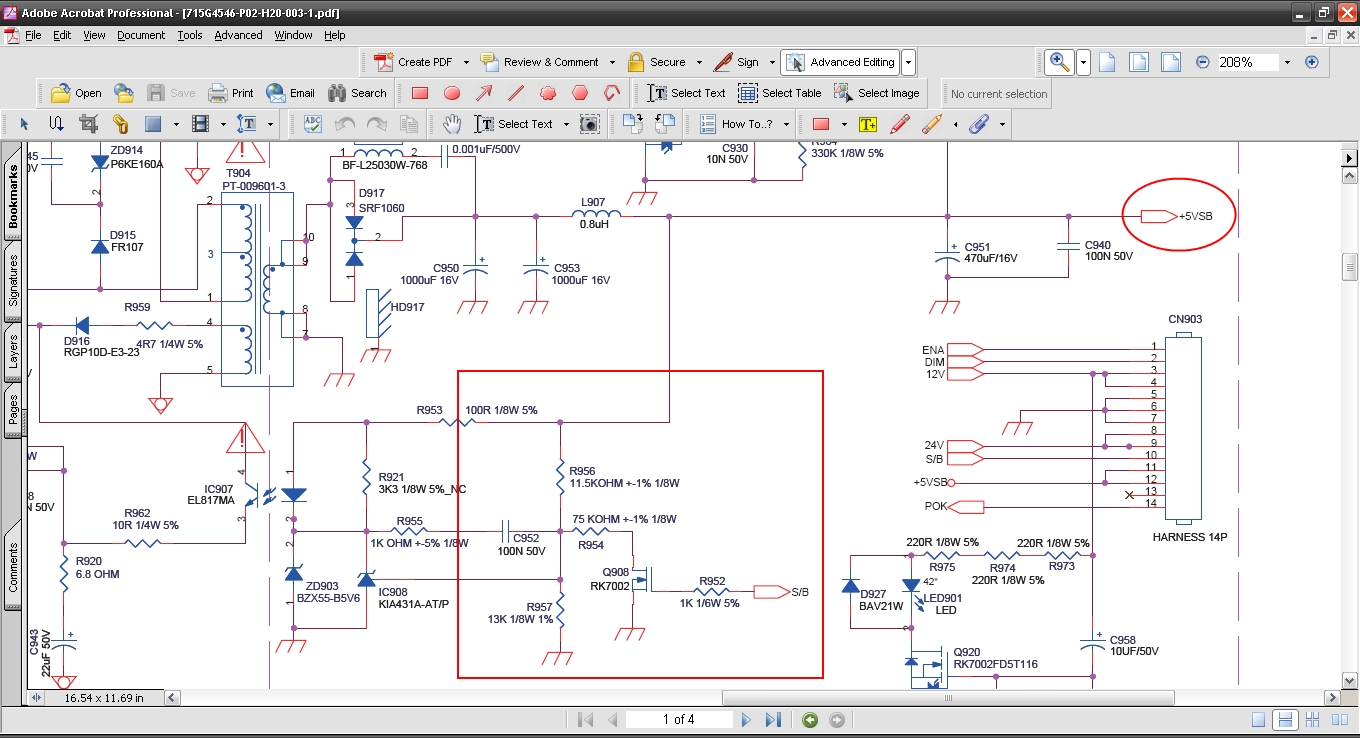1360x738 pixels.
Task: Click the Snapshot camera tool
Action: 590,124
